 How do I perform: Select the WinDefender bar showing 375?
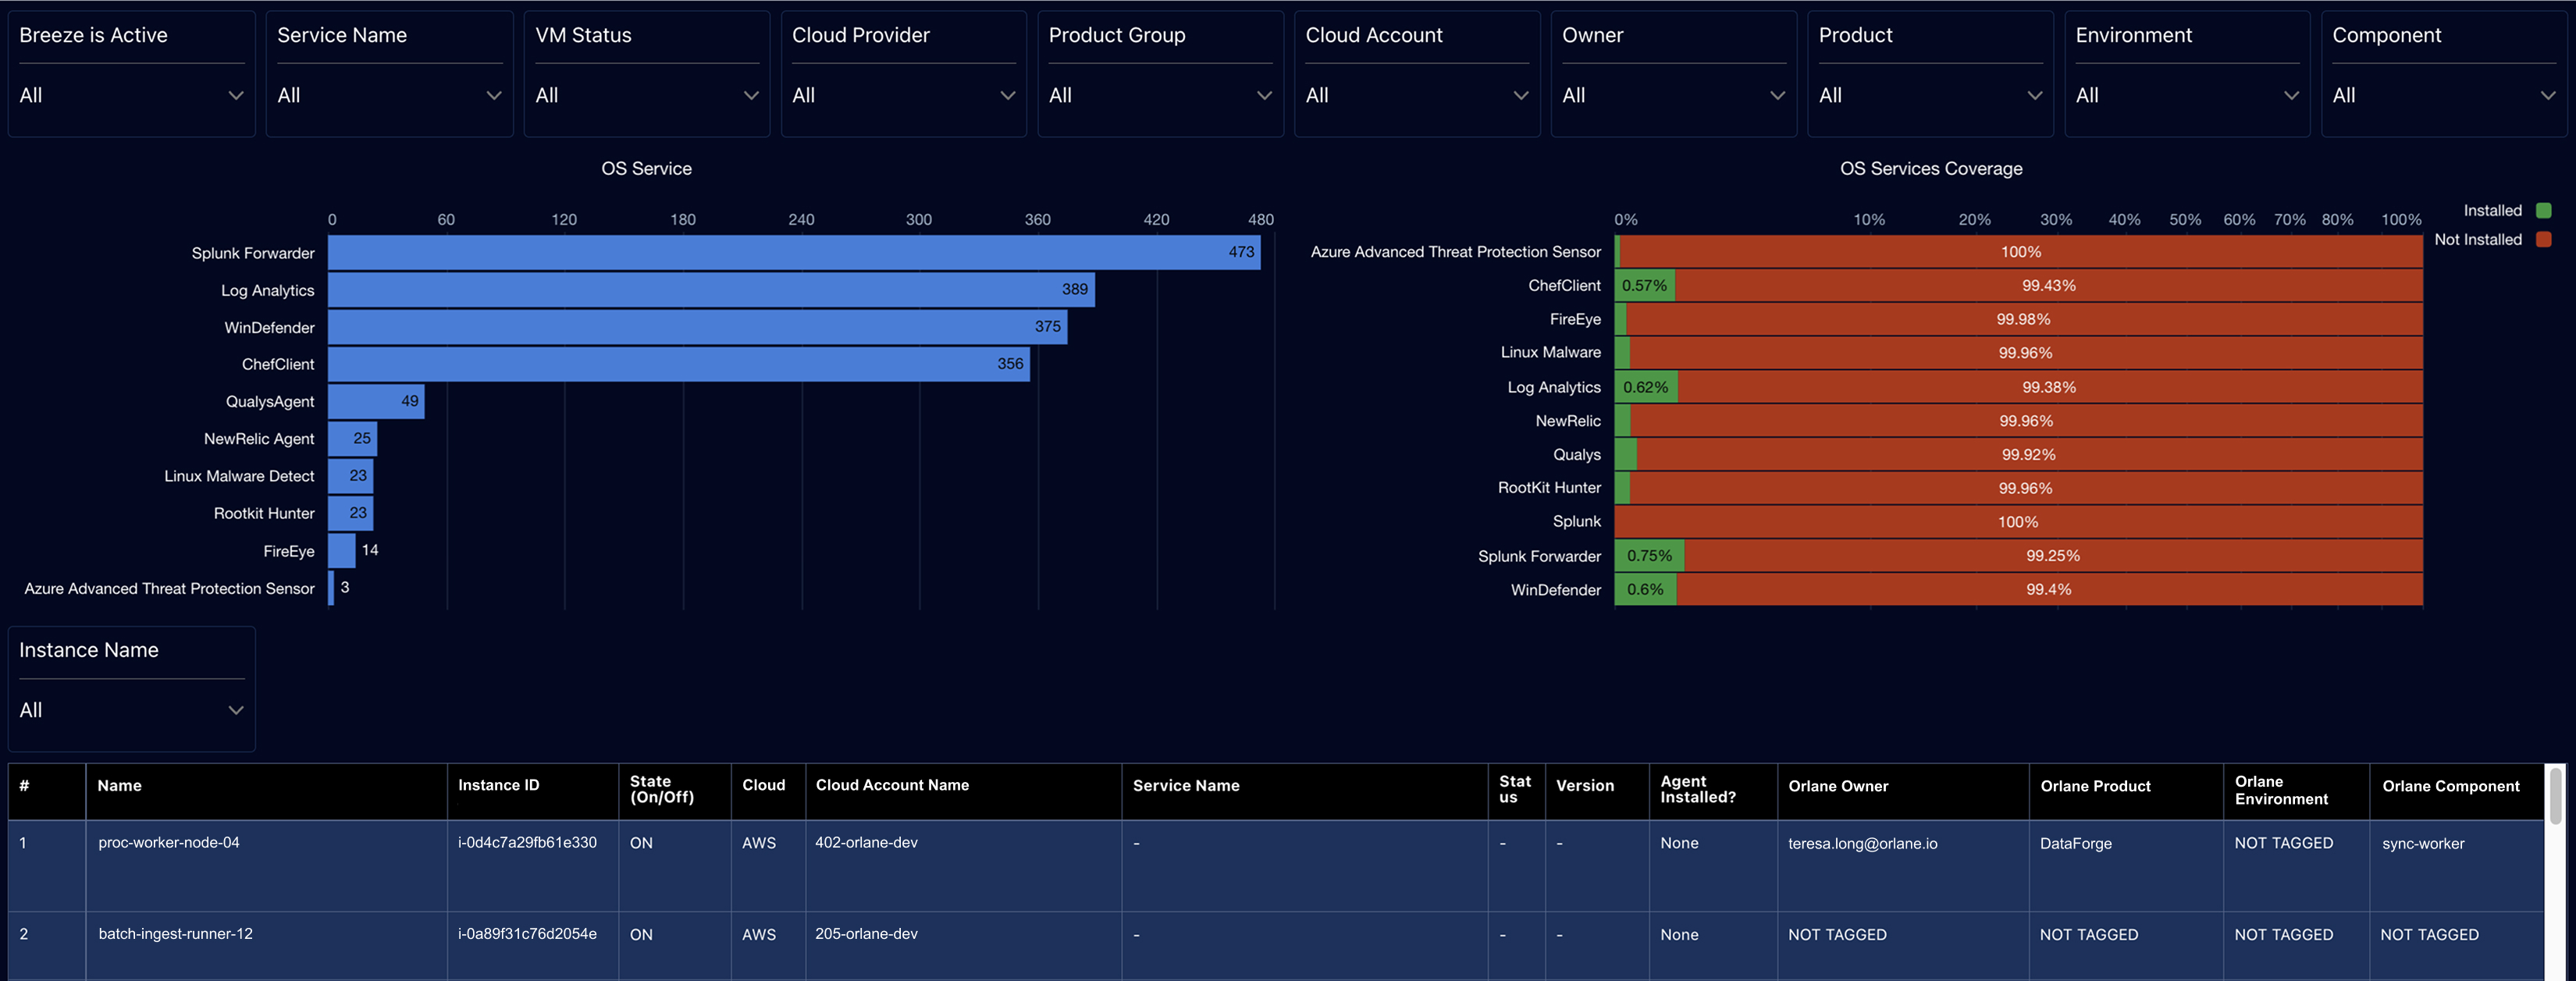tap(697, 327)
